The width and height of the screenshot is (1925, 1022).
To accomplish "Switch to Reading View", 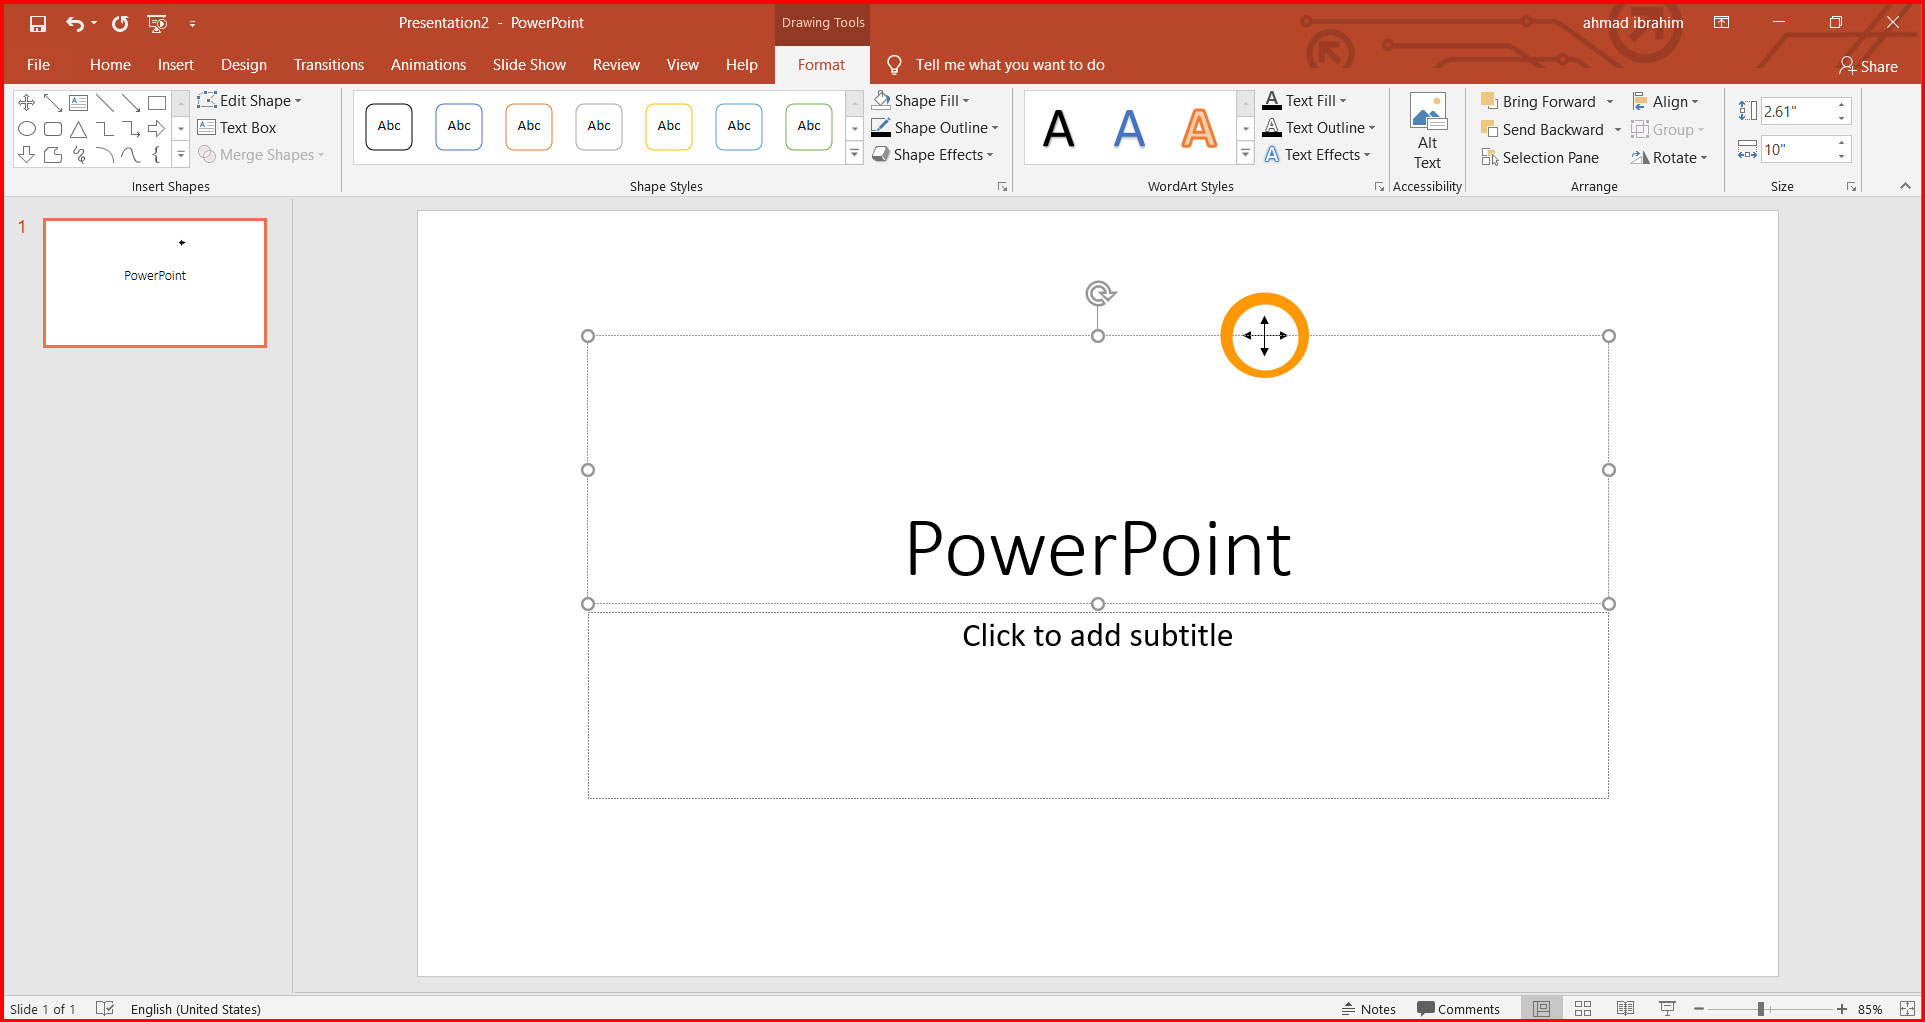I will click(x=1626, y=1009).
